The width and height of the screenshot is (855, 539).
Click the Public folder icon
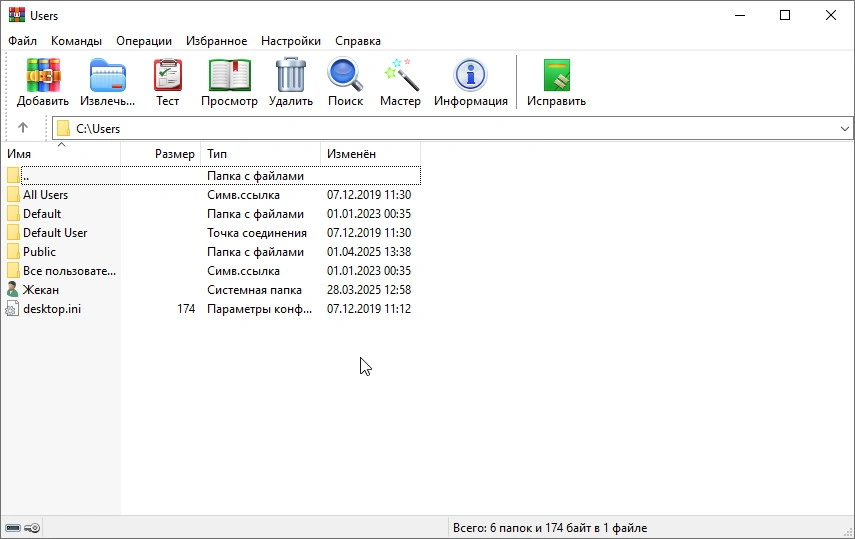coord(13,251)
